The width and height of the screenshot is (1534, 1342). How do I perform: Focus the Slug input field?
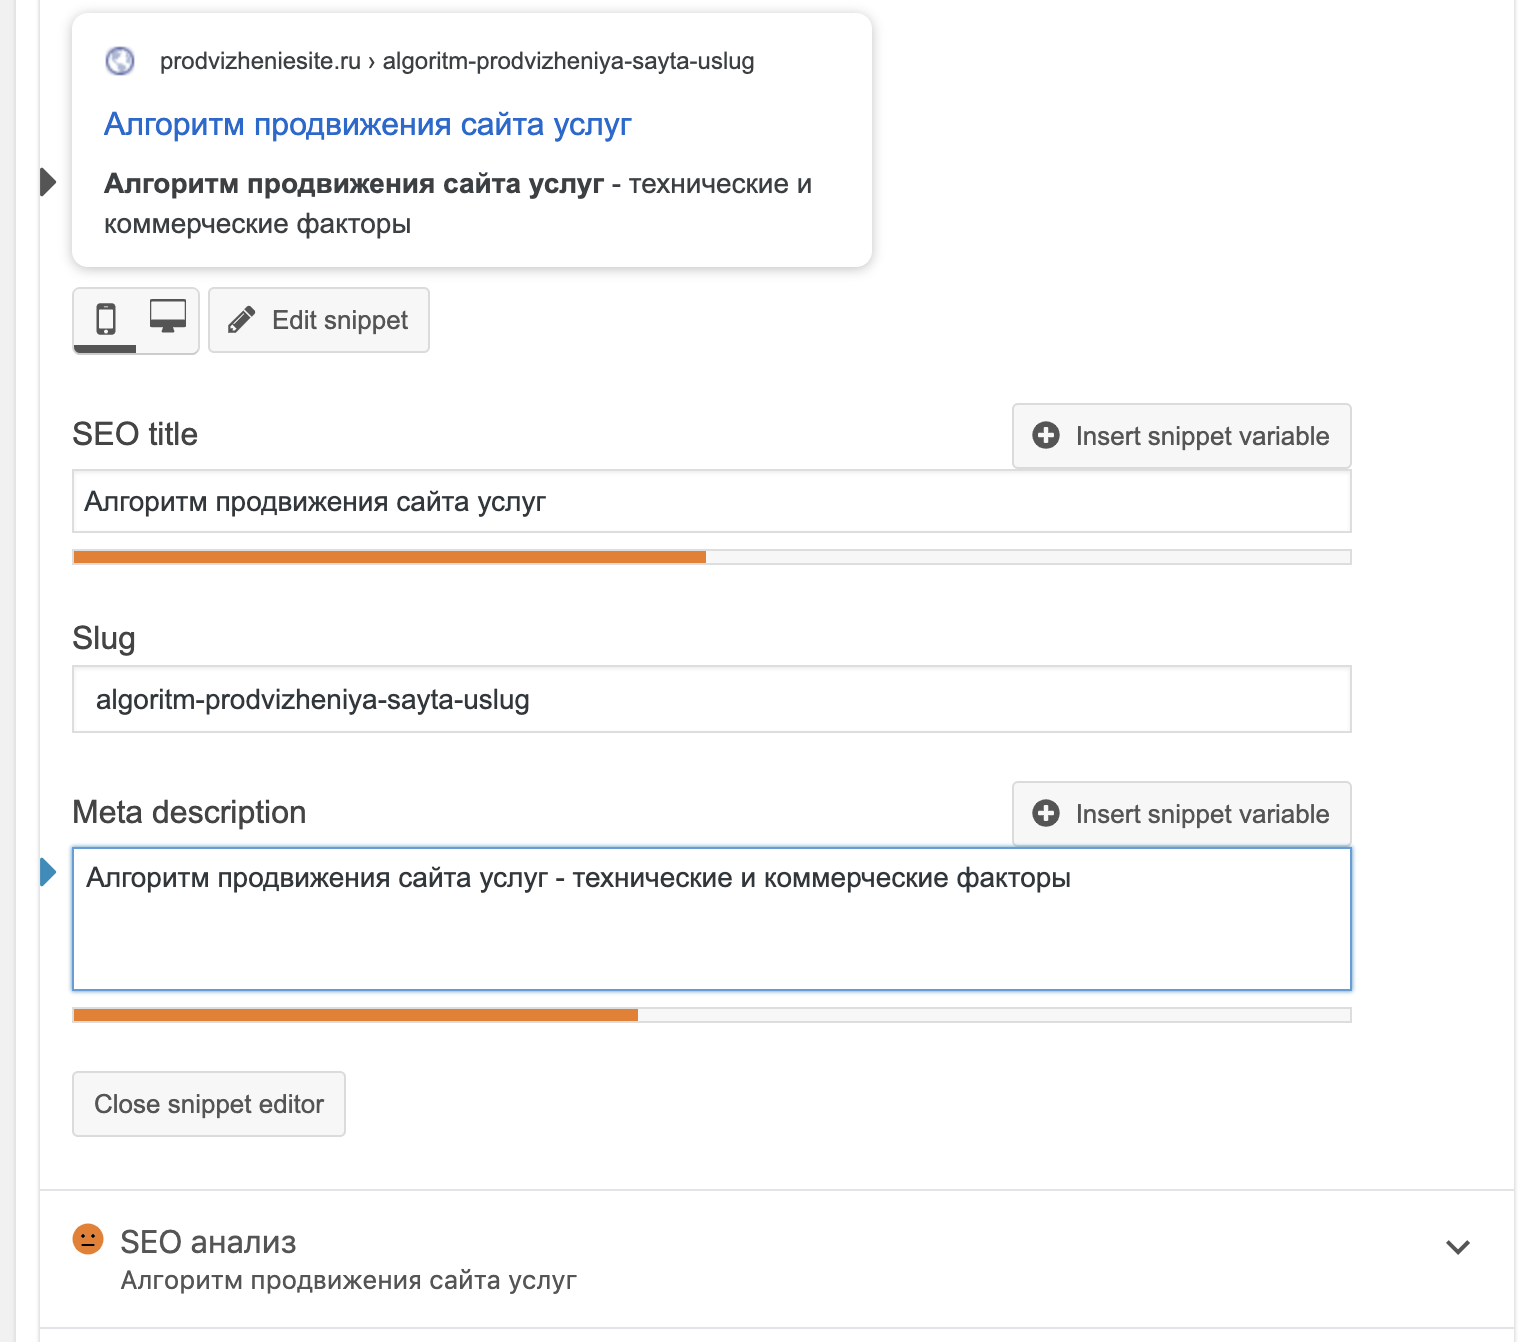point(712,699)
